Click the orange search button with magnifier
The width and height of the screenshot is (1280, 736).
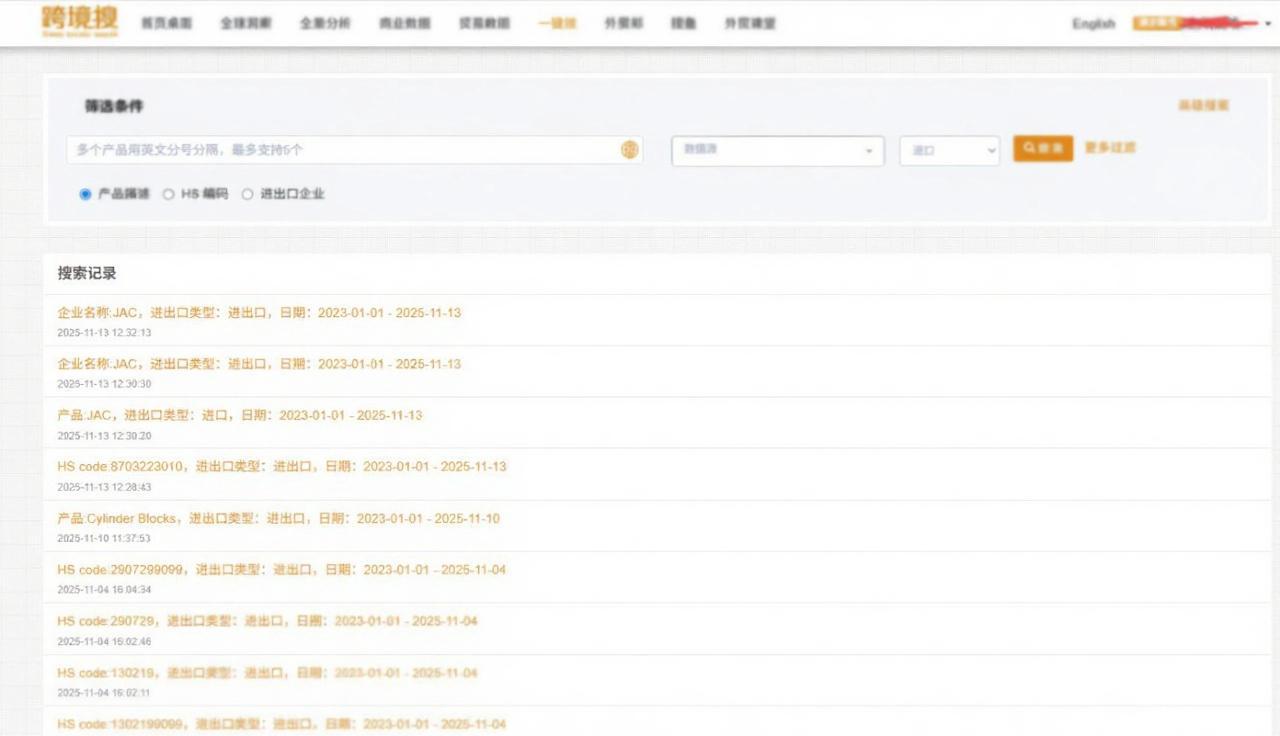pos(1042,148)
